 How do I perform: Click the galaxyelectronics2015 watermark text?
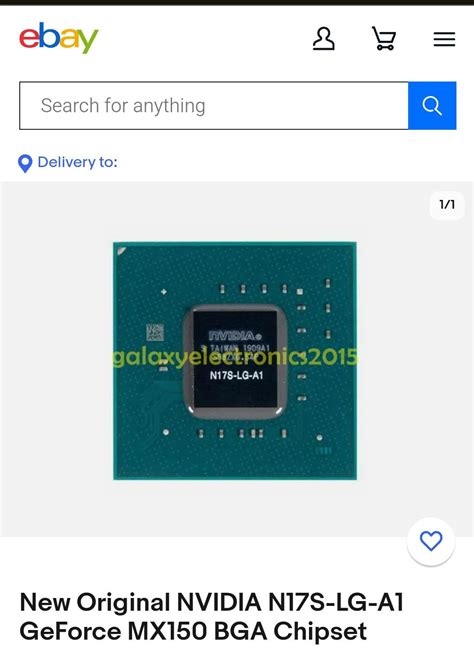(x=235, y=357)
